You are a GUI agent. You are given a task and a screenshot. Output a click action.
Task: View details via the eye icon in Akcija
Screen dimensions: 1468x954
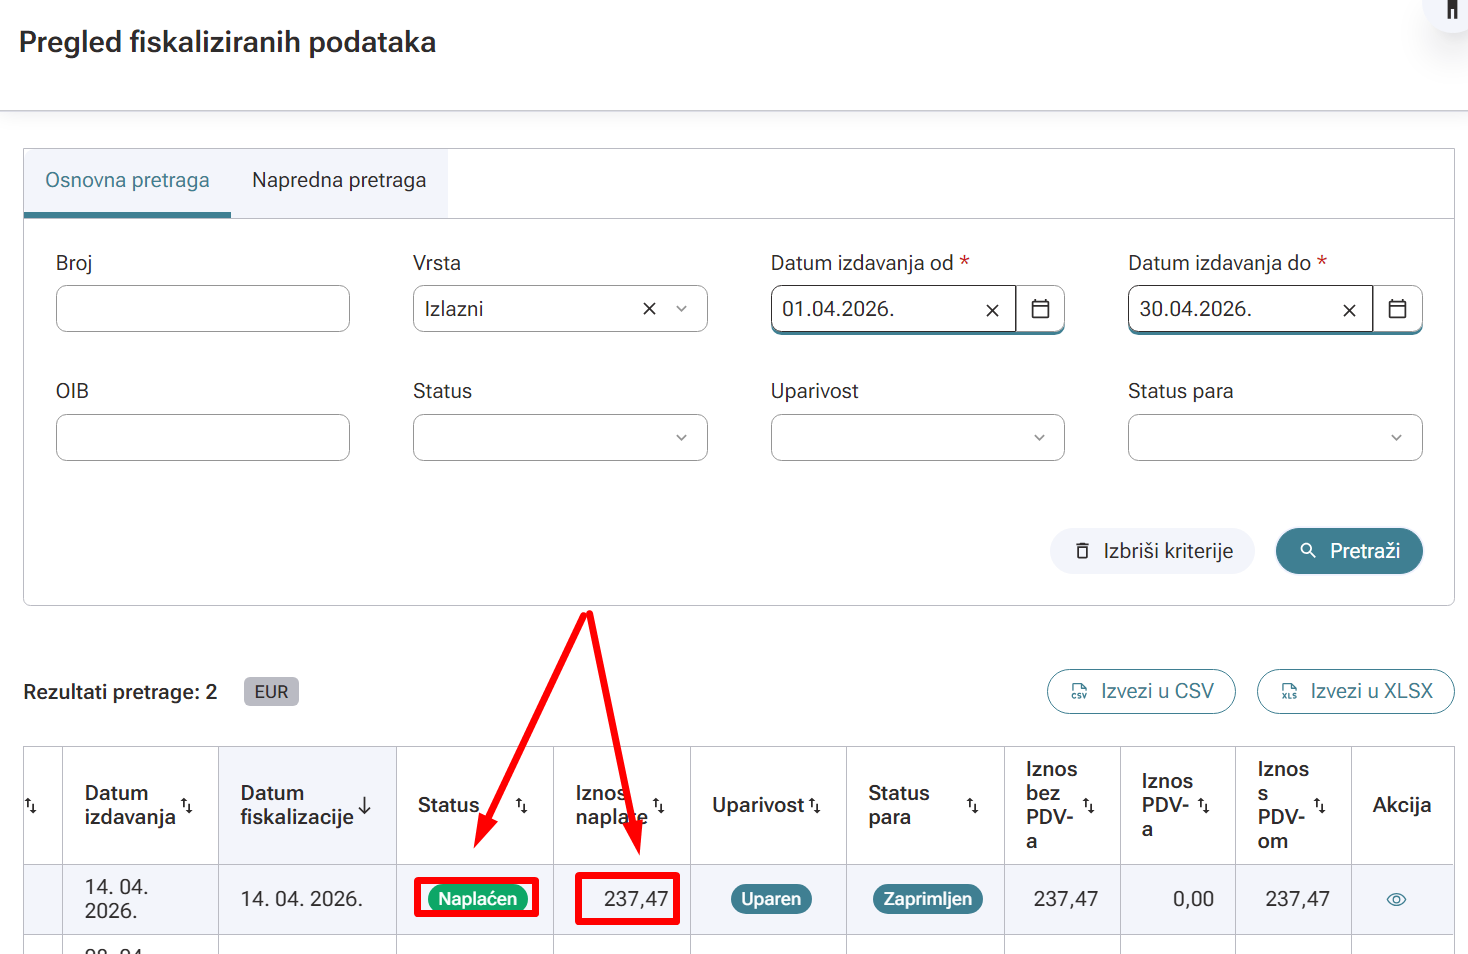click(1397, 899)
